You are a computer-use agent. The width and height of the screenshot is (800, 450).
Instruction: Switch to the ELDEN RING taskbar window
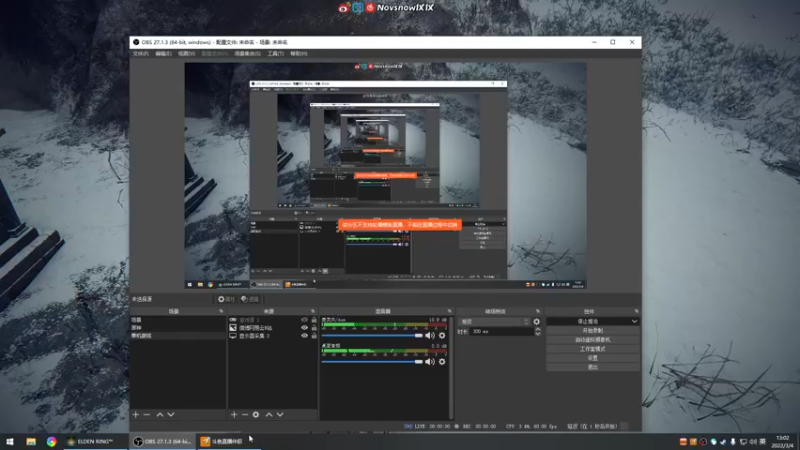[x=95, y=441]
